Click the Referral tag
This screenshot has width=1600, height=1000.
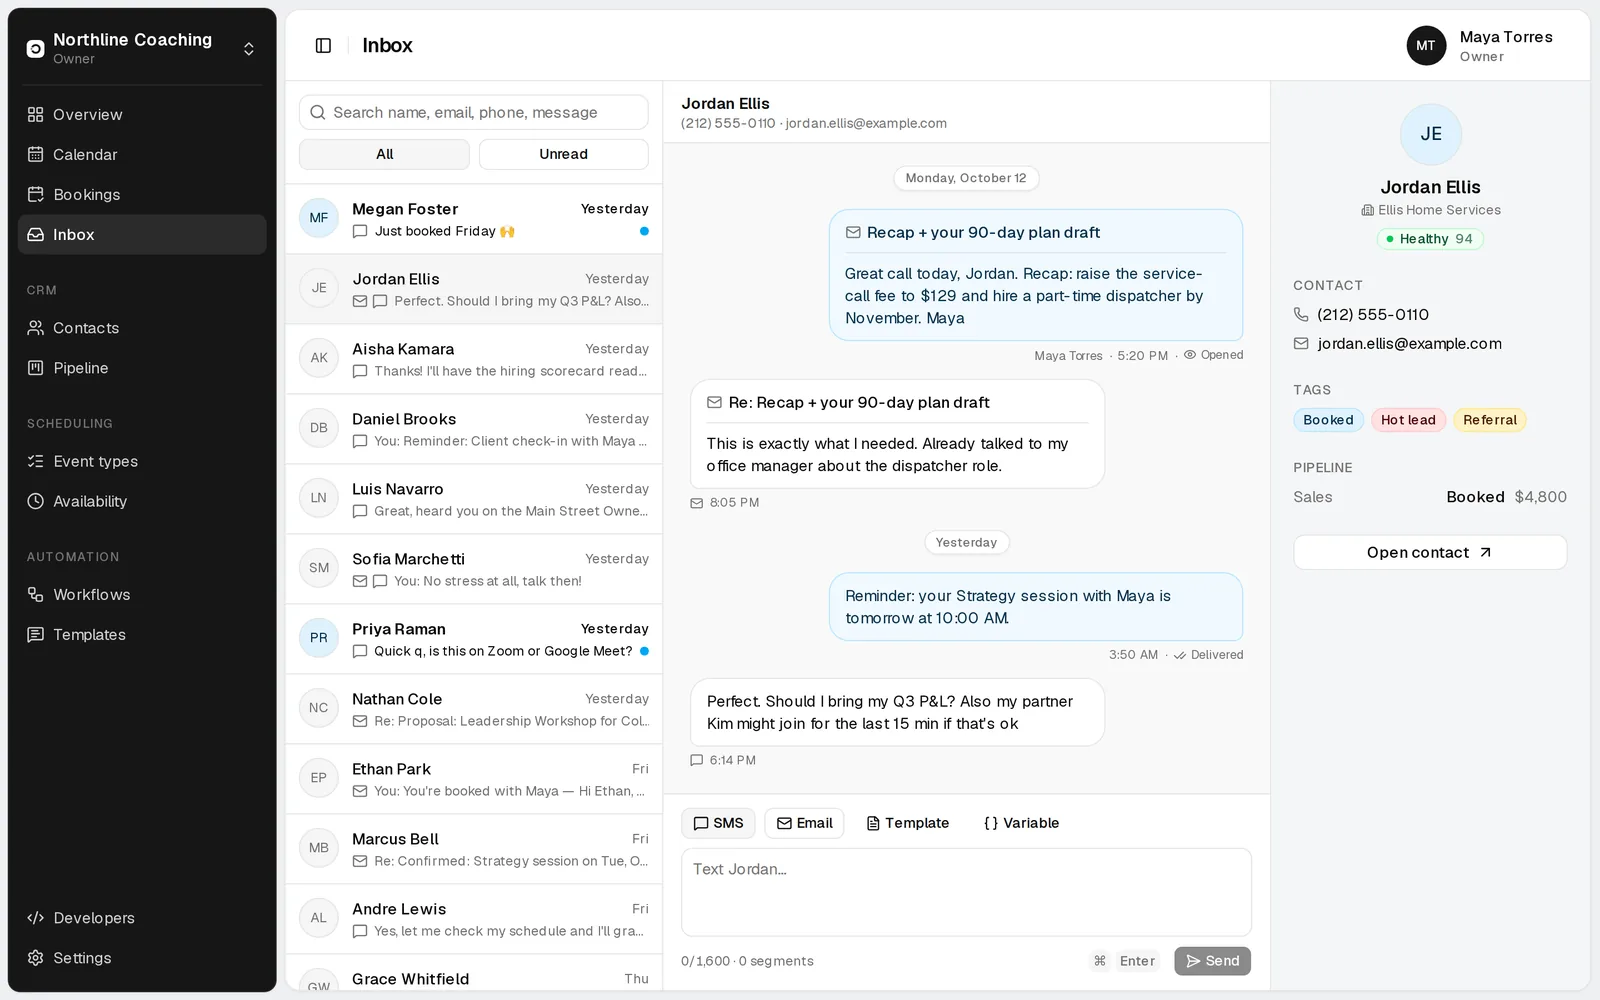coord(1490,420)
